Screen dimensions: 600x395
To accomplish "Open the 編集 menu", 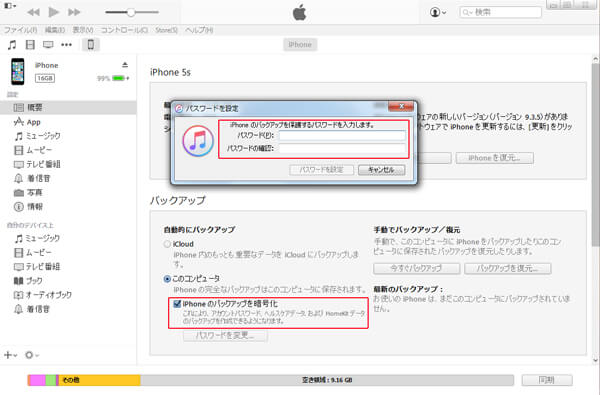I will point(55,30).
